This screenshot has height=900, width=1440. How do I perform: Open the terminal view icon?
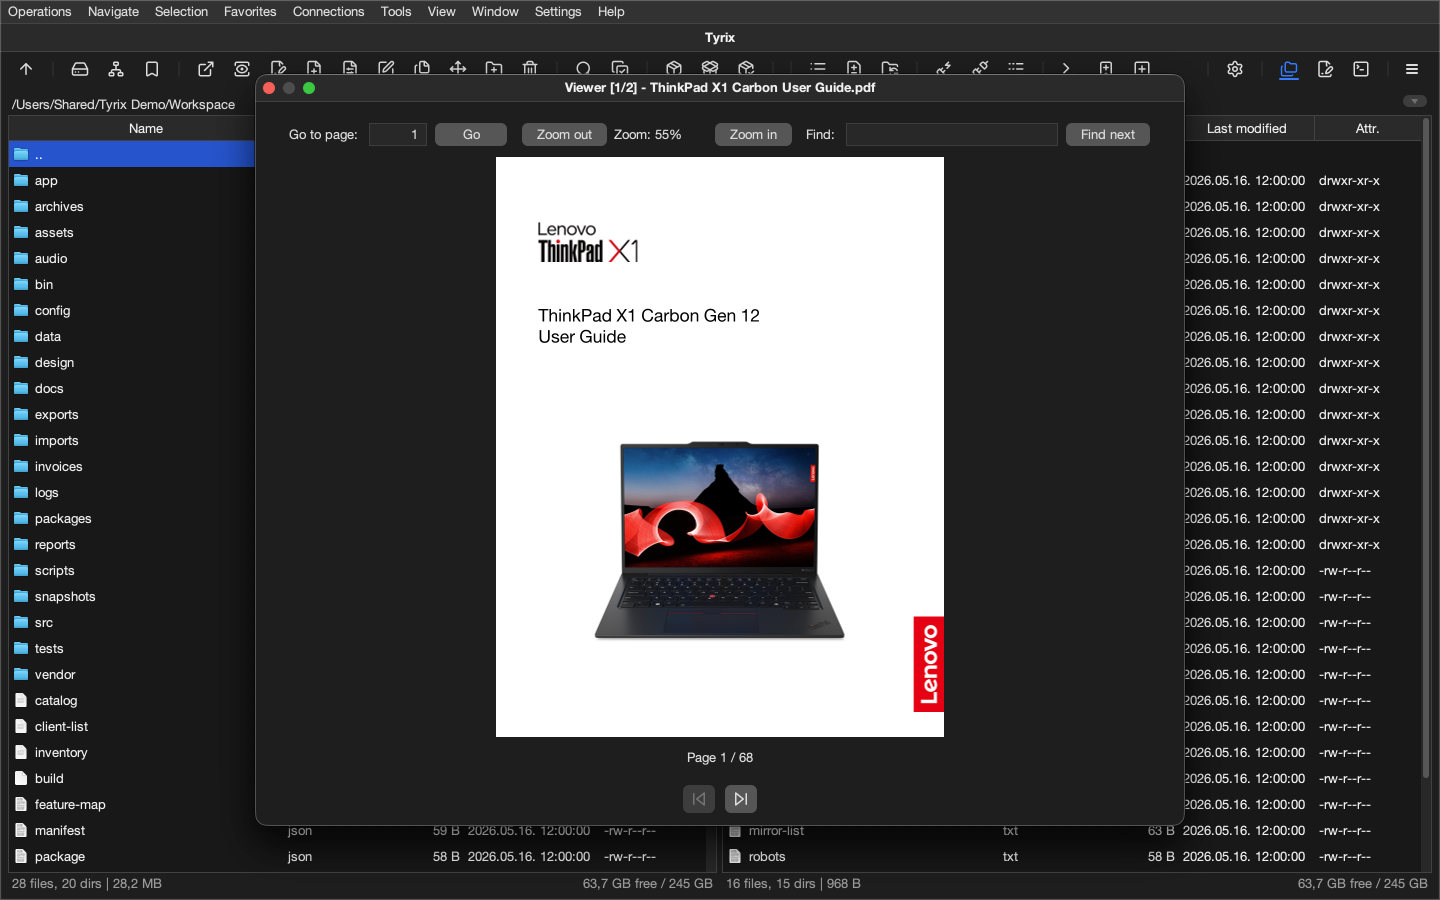pos(1361,69)
